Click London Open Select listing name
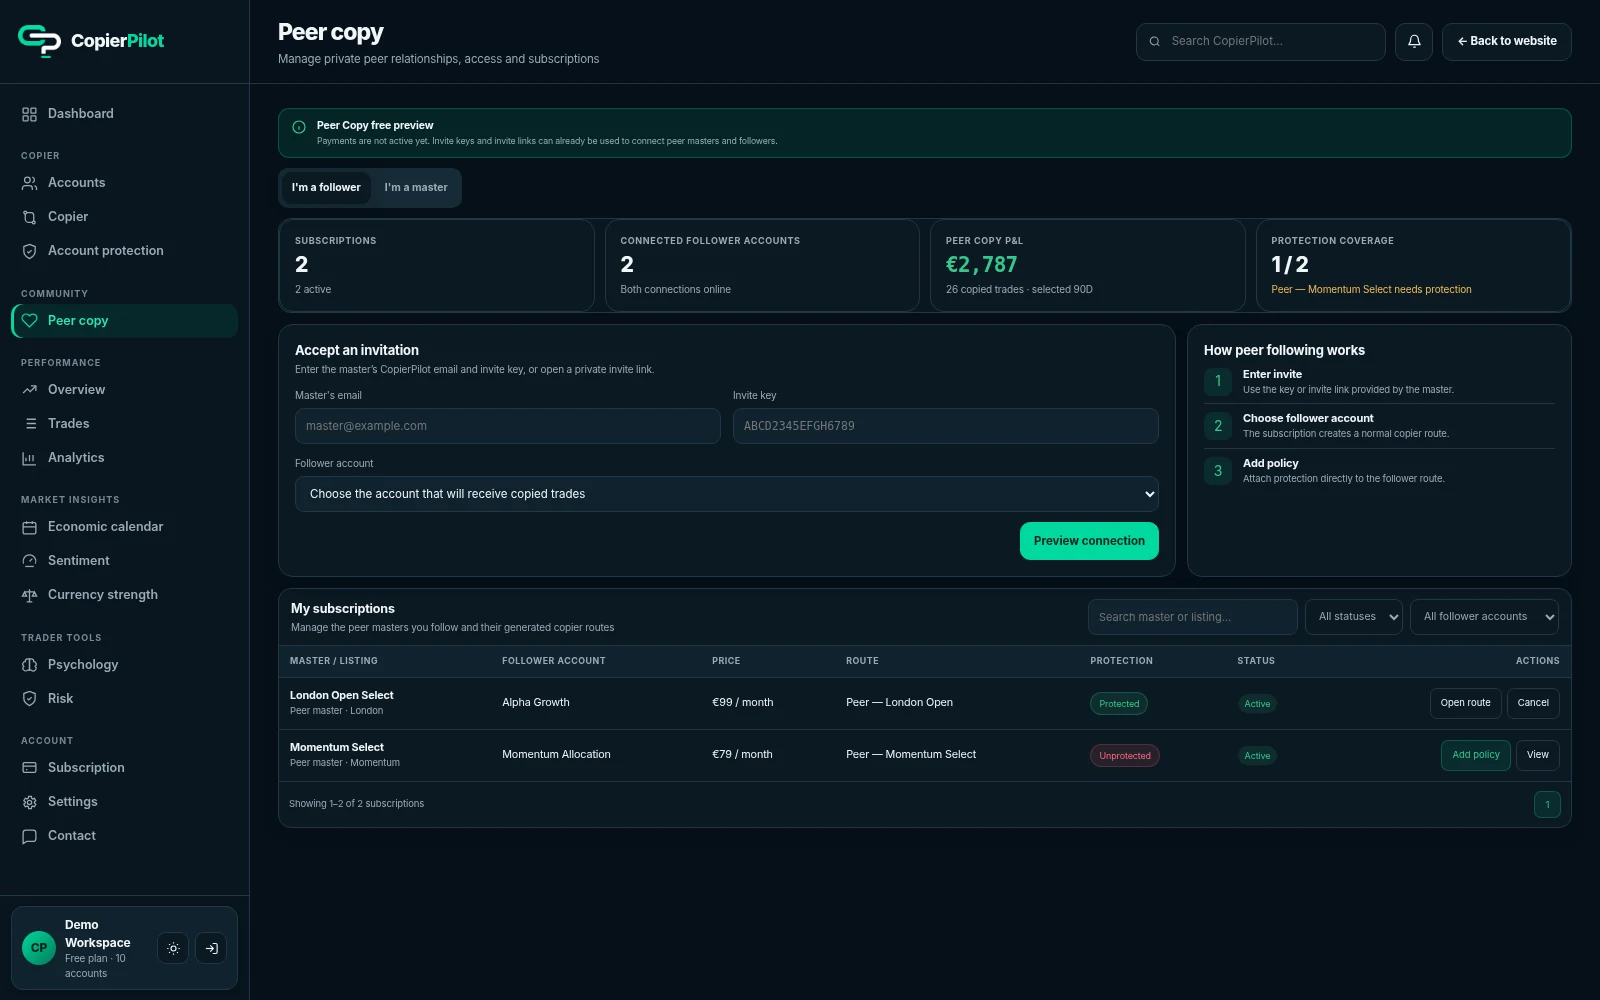1600x1000 pixels. coord(341,695)
